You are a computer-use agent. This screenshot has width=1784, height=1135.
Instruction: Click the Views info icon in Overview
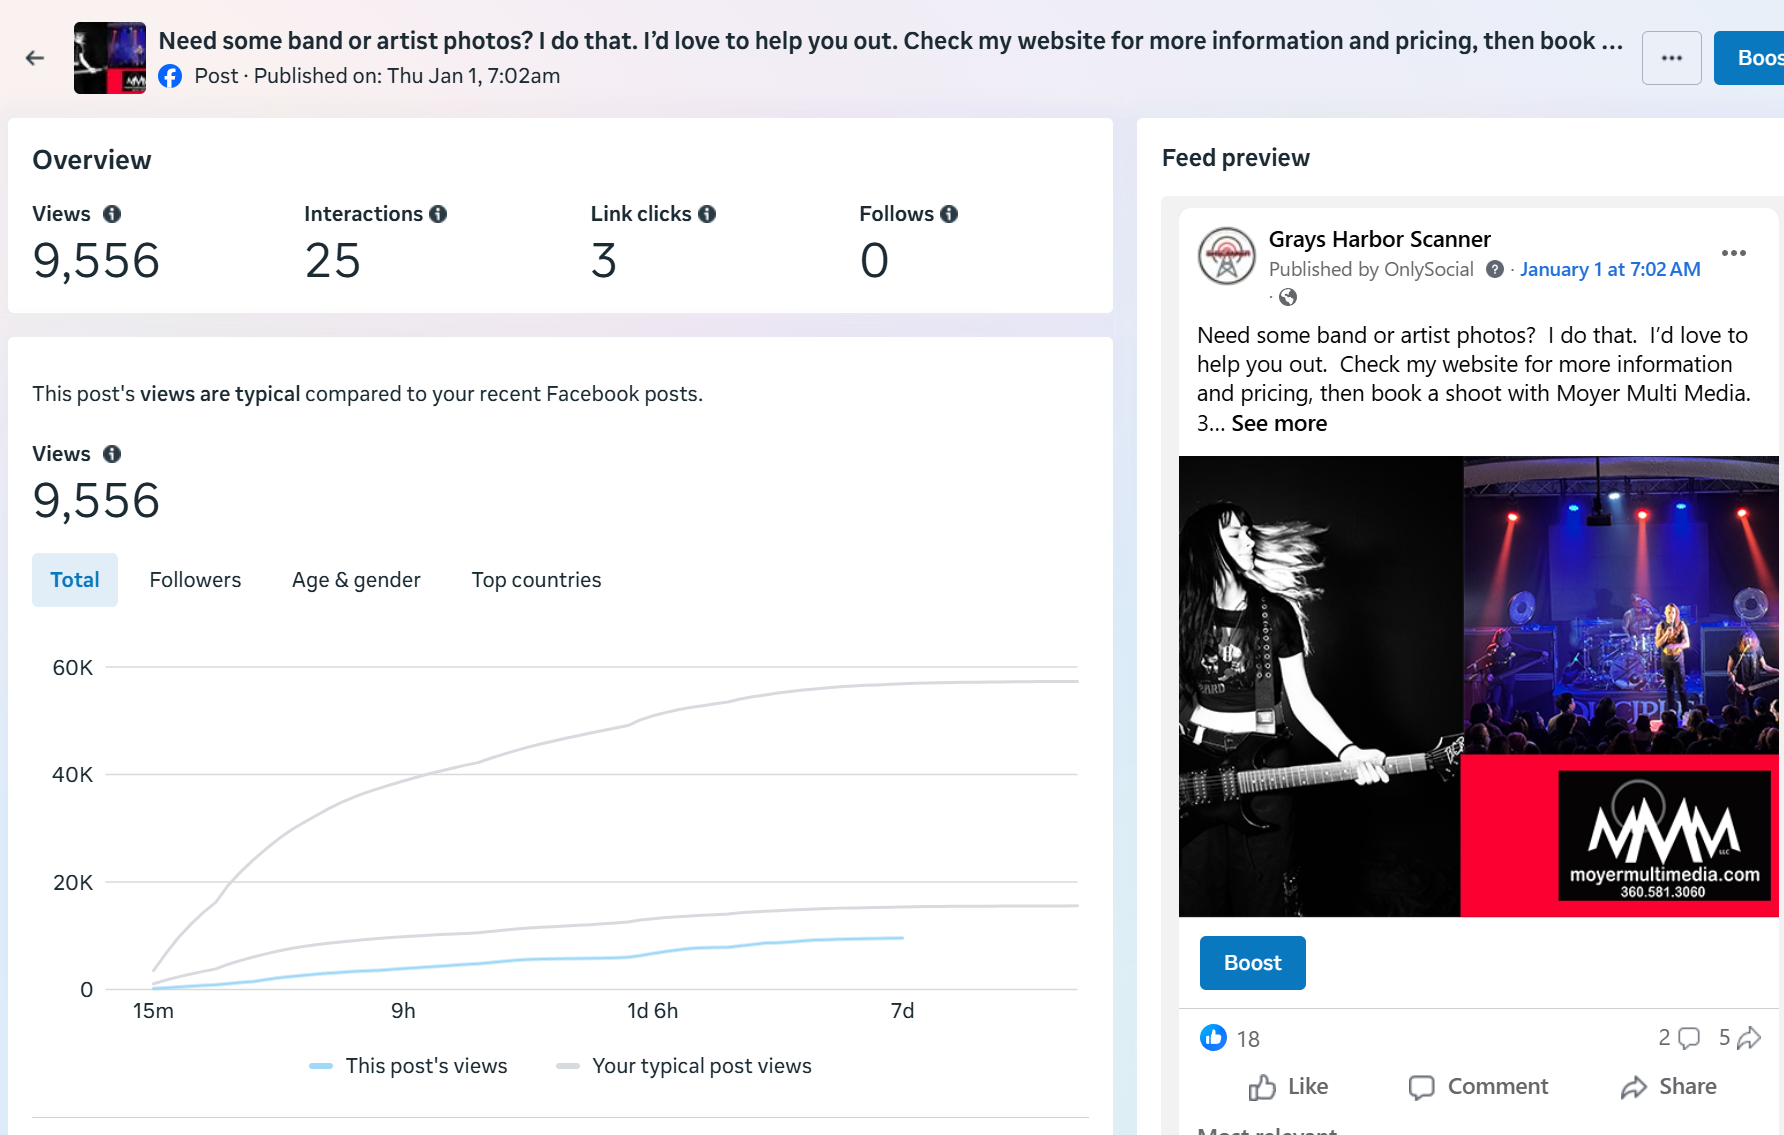pos(112,214)
